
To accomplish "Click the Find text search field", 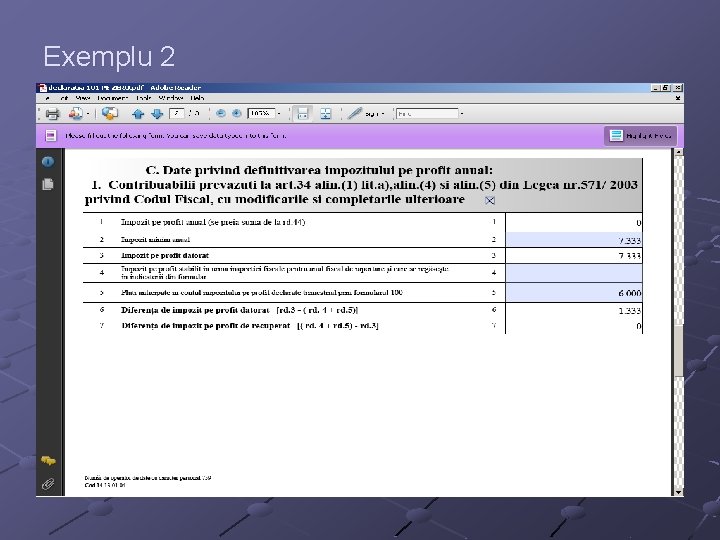I will tap(427, 113).
